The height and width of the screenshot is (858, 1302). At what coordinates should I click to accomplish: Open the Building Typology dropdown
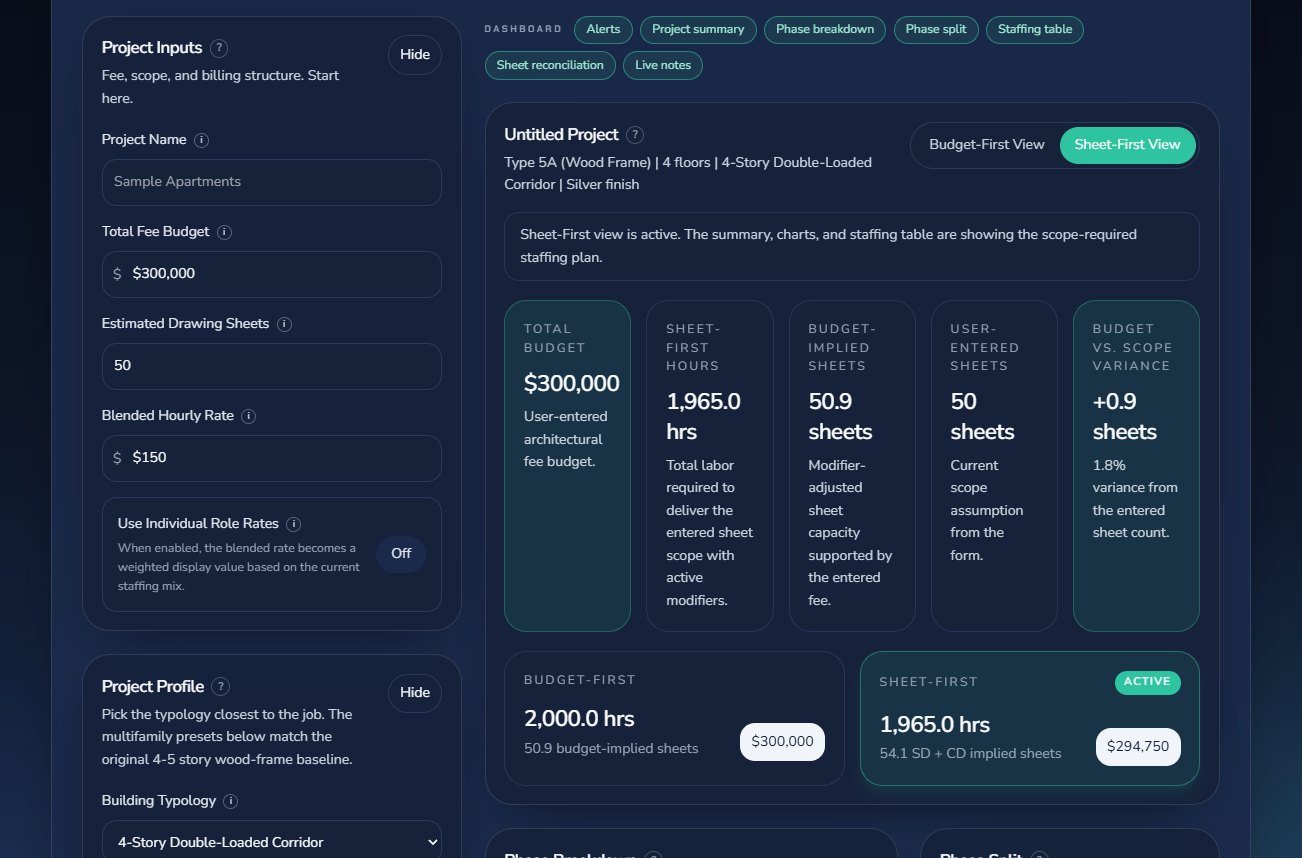tap(272, 842)
